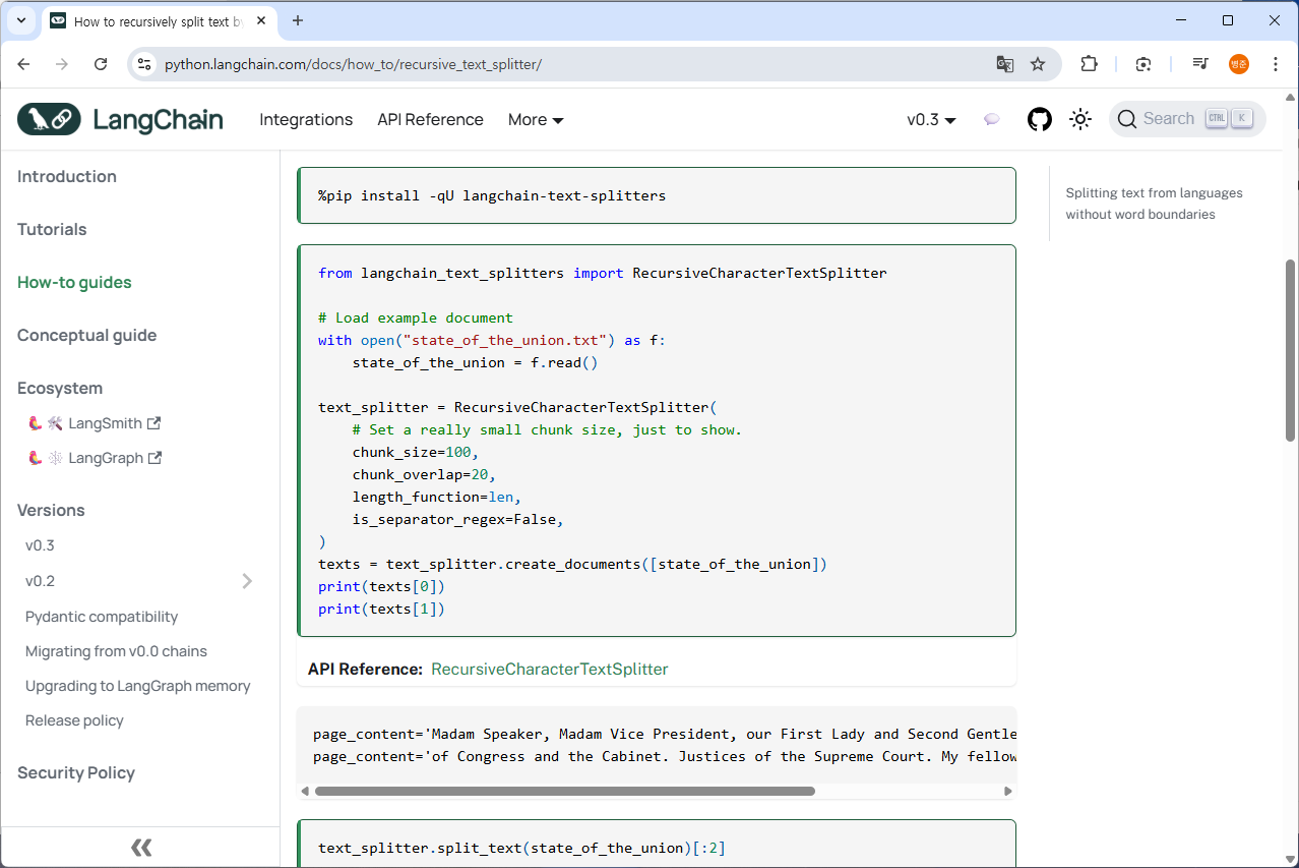Open Ecosystem section in sidebar
The height and width of the screenshot is (868, 1299).
pos(60,388)
